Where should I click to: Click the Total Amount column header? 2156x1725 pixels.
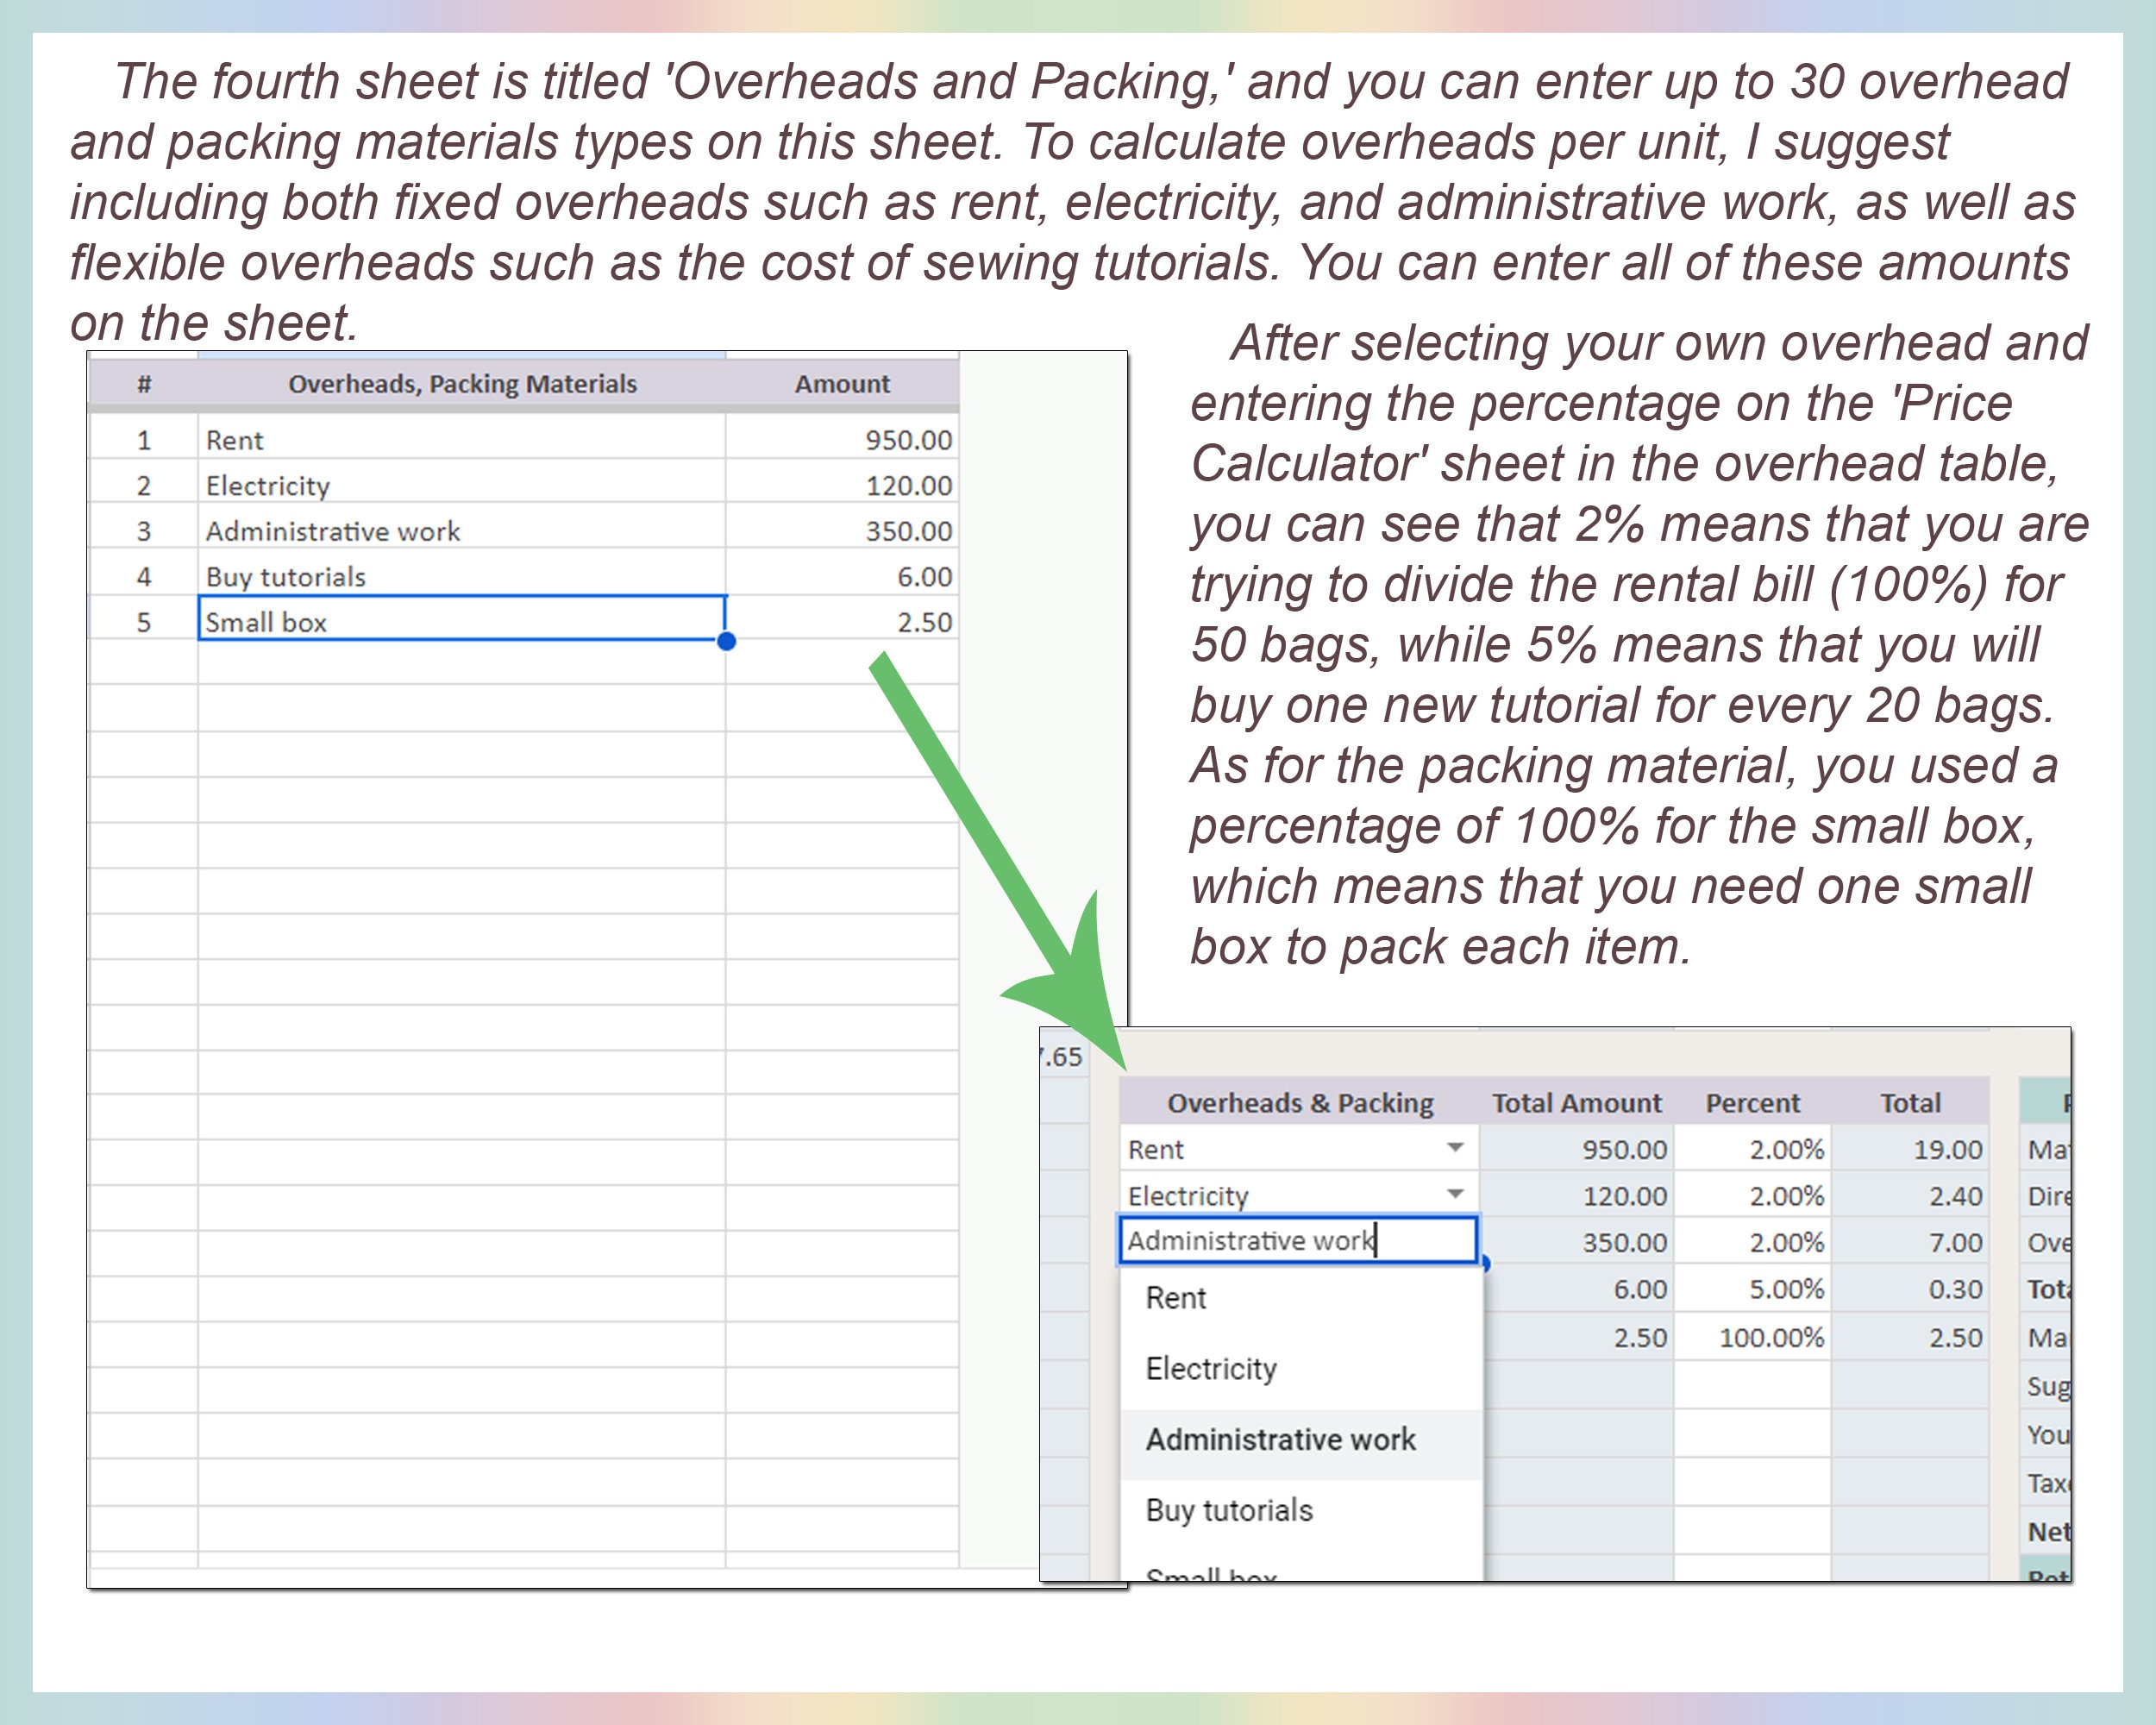[1577, 1102]
